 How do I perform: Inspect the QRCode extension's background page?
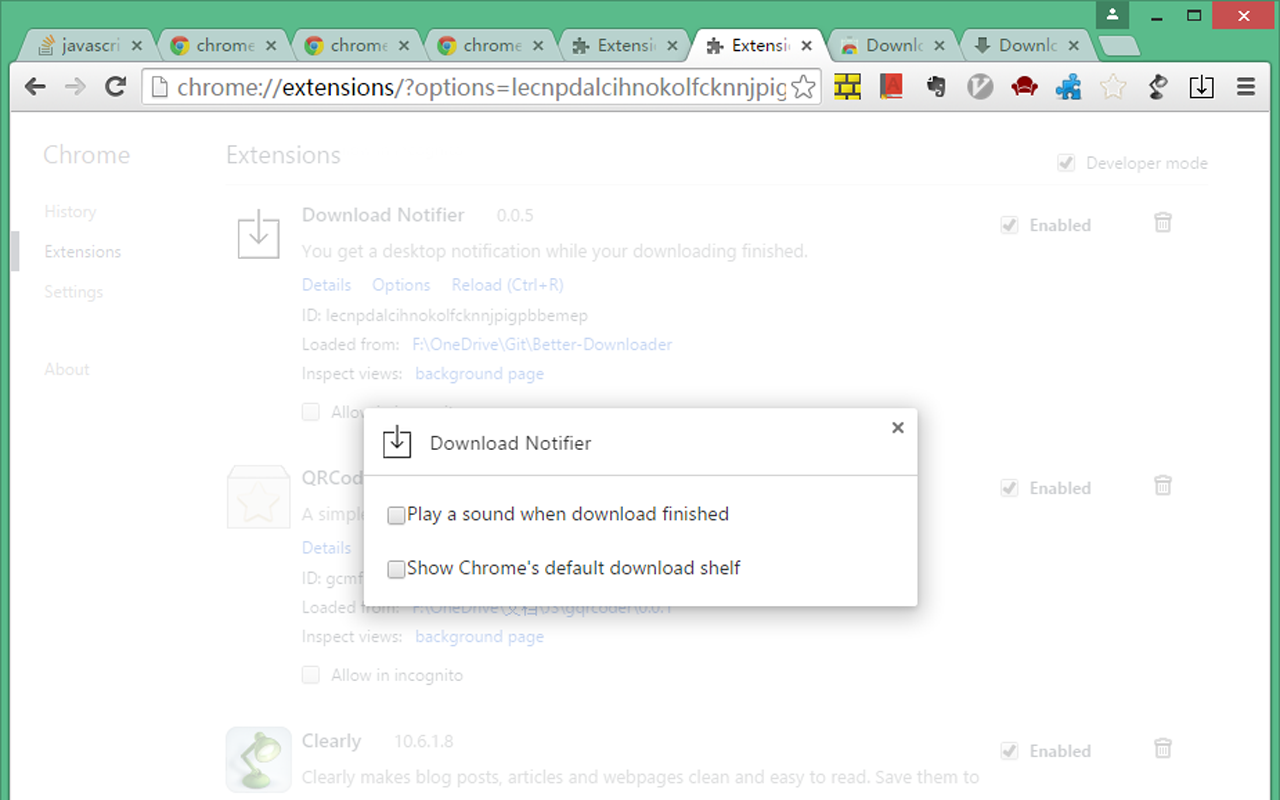(x=480, y=637)
